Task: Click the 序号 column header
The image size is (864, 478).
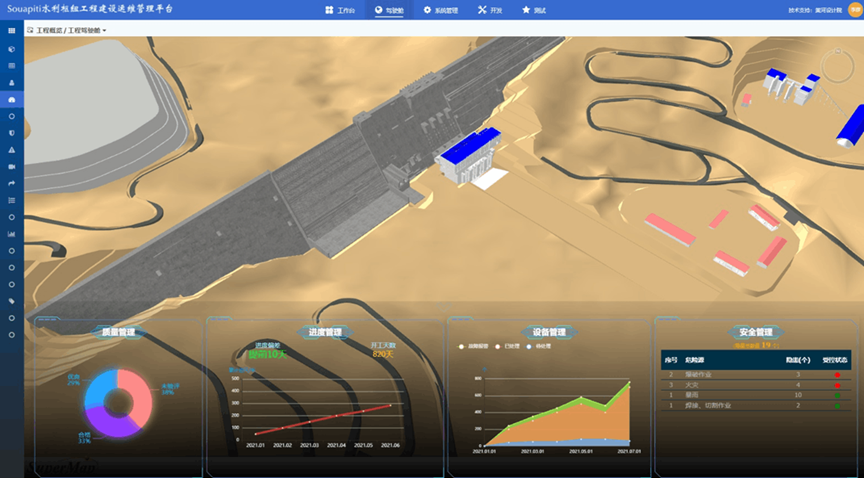Action: 671,360
